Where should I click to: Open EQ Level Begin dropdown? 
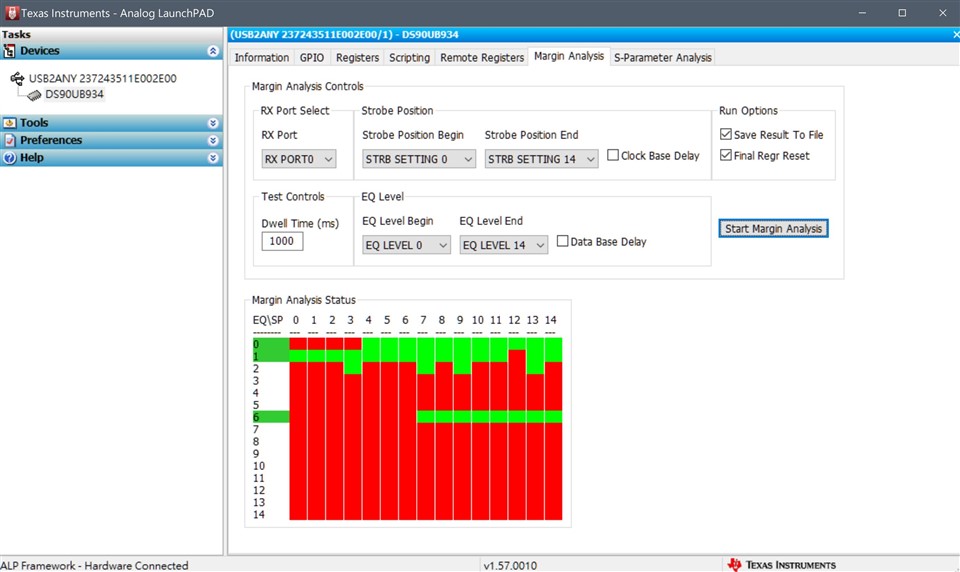click(x=406, y=245)
